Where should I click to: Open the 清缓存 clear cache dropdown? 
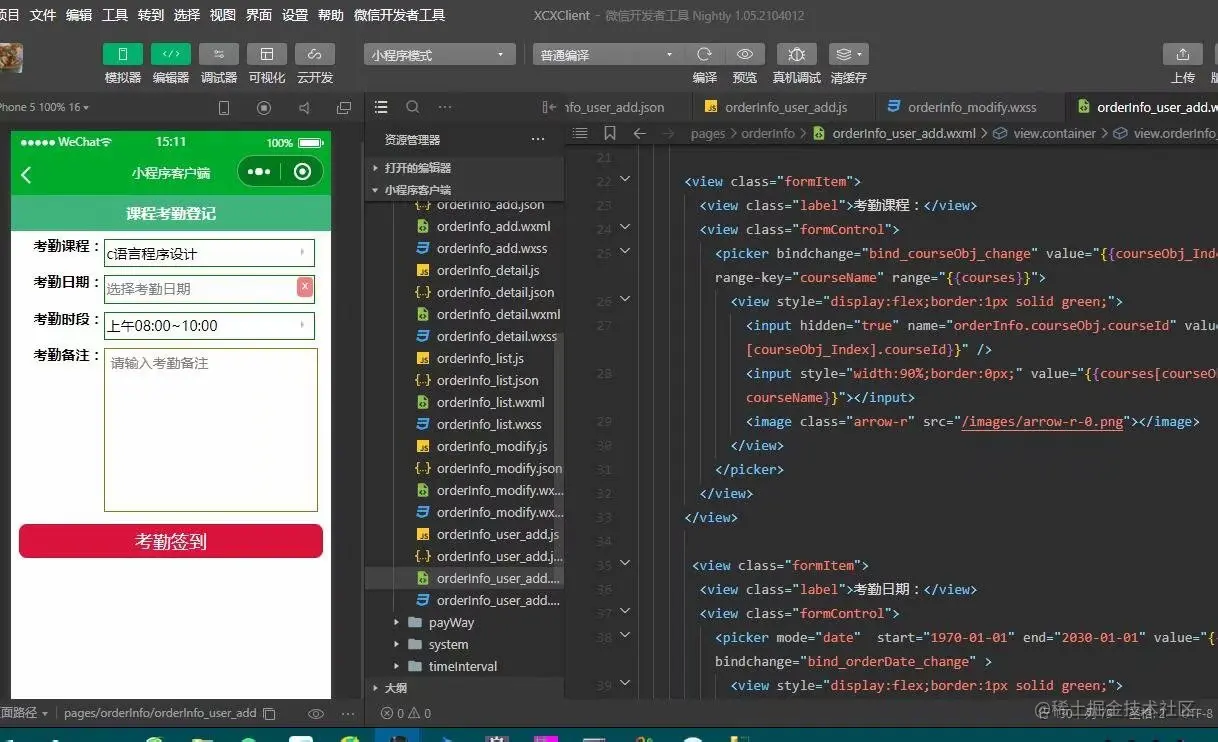[848, 55]
